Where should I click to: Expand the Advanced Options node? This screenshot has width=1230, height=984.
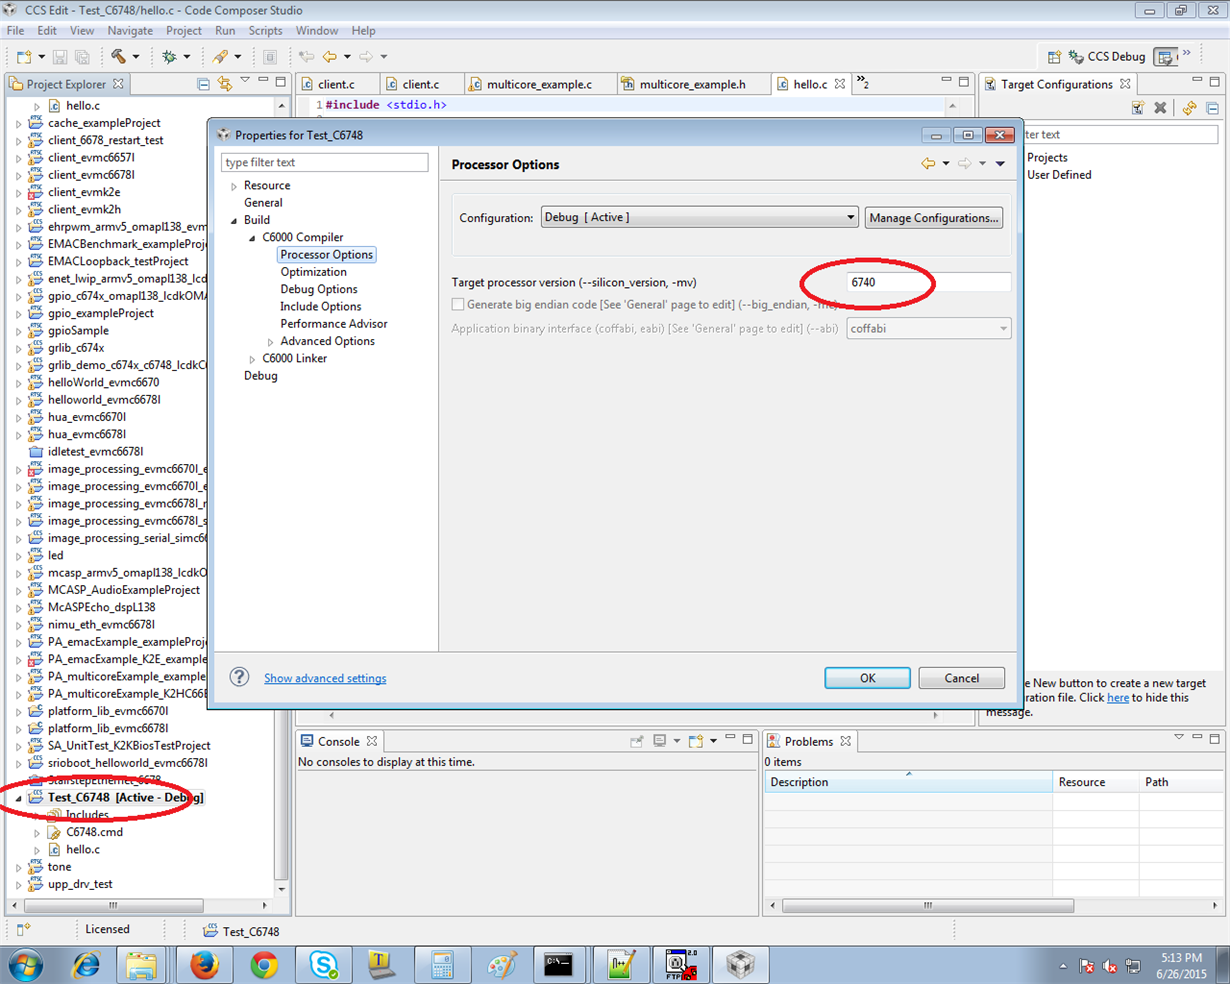270,342
